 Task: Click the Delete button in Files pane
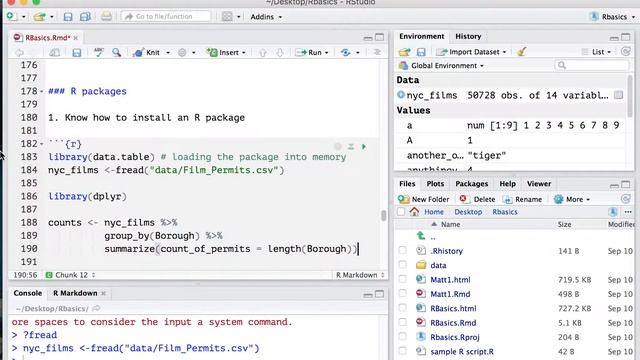click(x=477, y=199)
